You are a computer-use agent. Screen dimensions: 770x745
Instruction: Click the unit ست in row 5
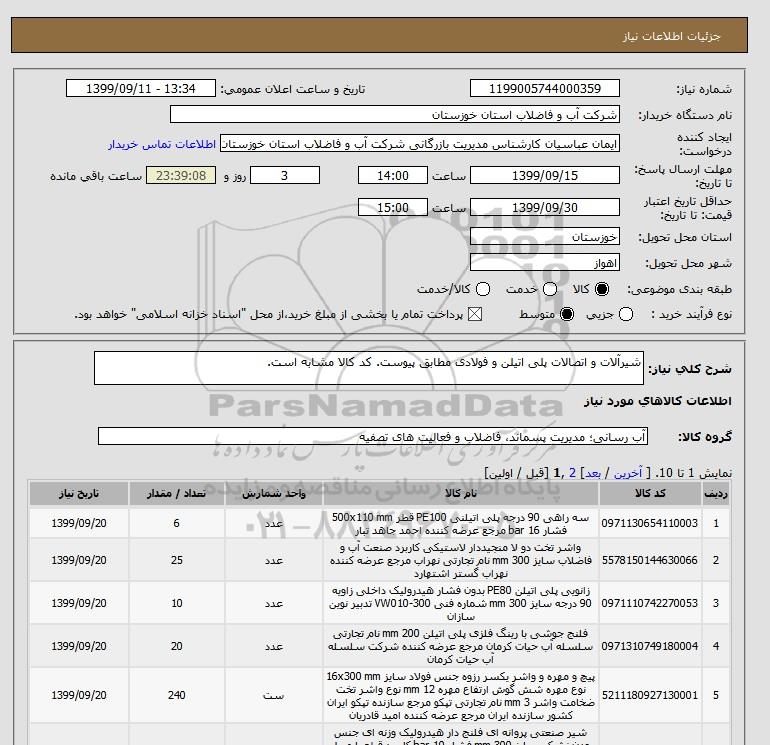click(x=274, y=695)
